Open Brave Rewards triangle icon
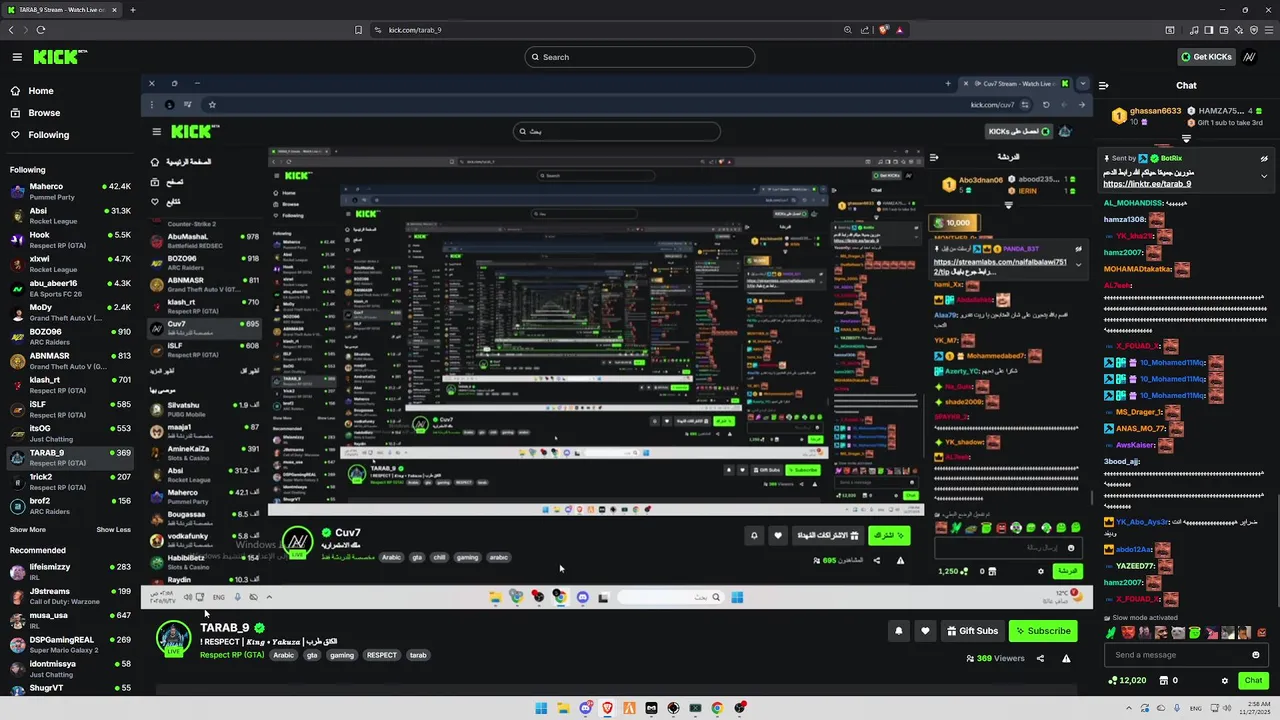Viewport: 1280px width, 720px height. 900,30
